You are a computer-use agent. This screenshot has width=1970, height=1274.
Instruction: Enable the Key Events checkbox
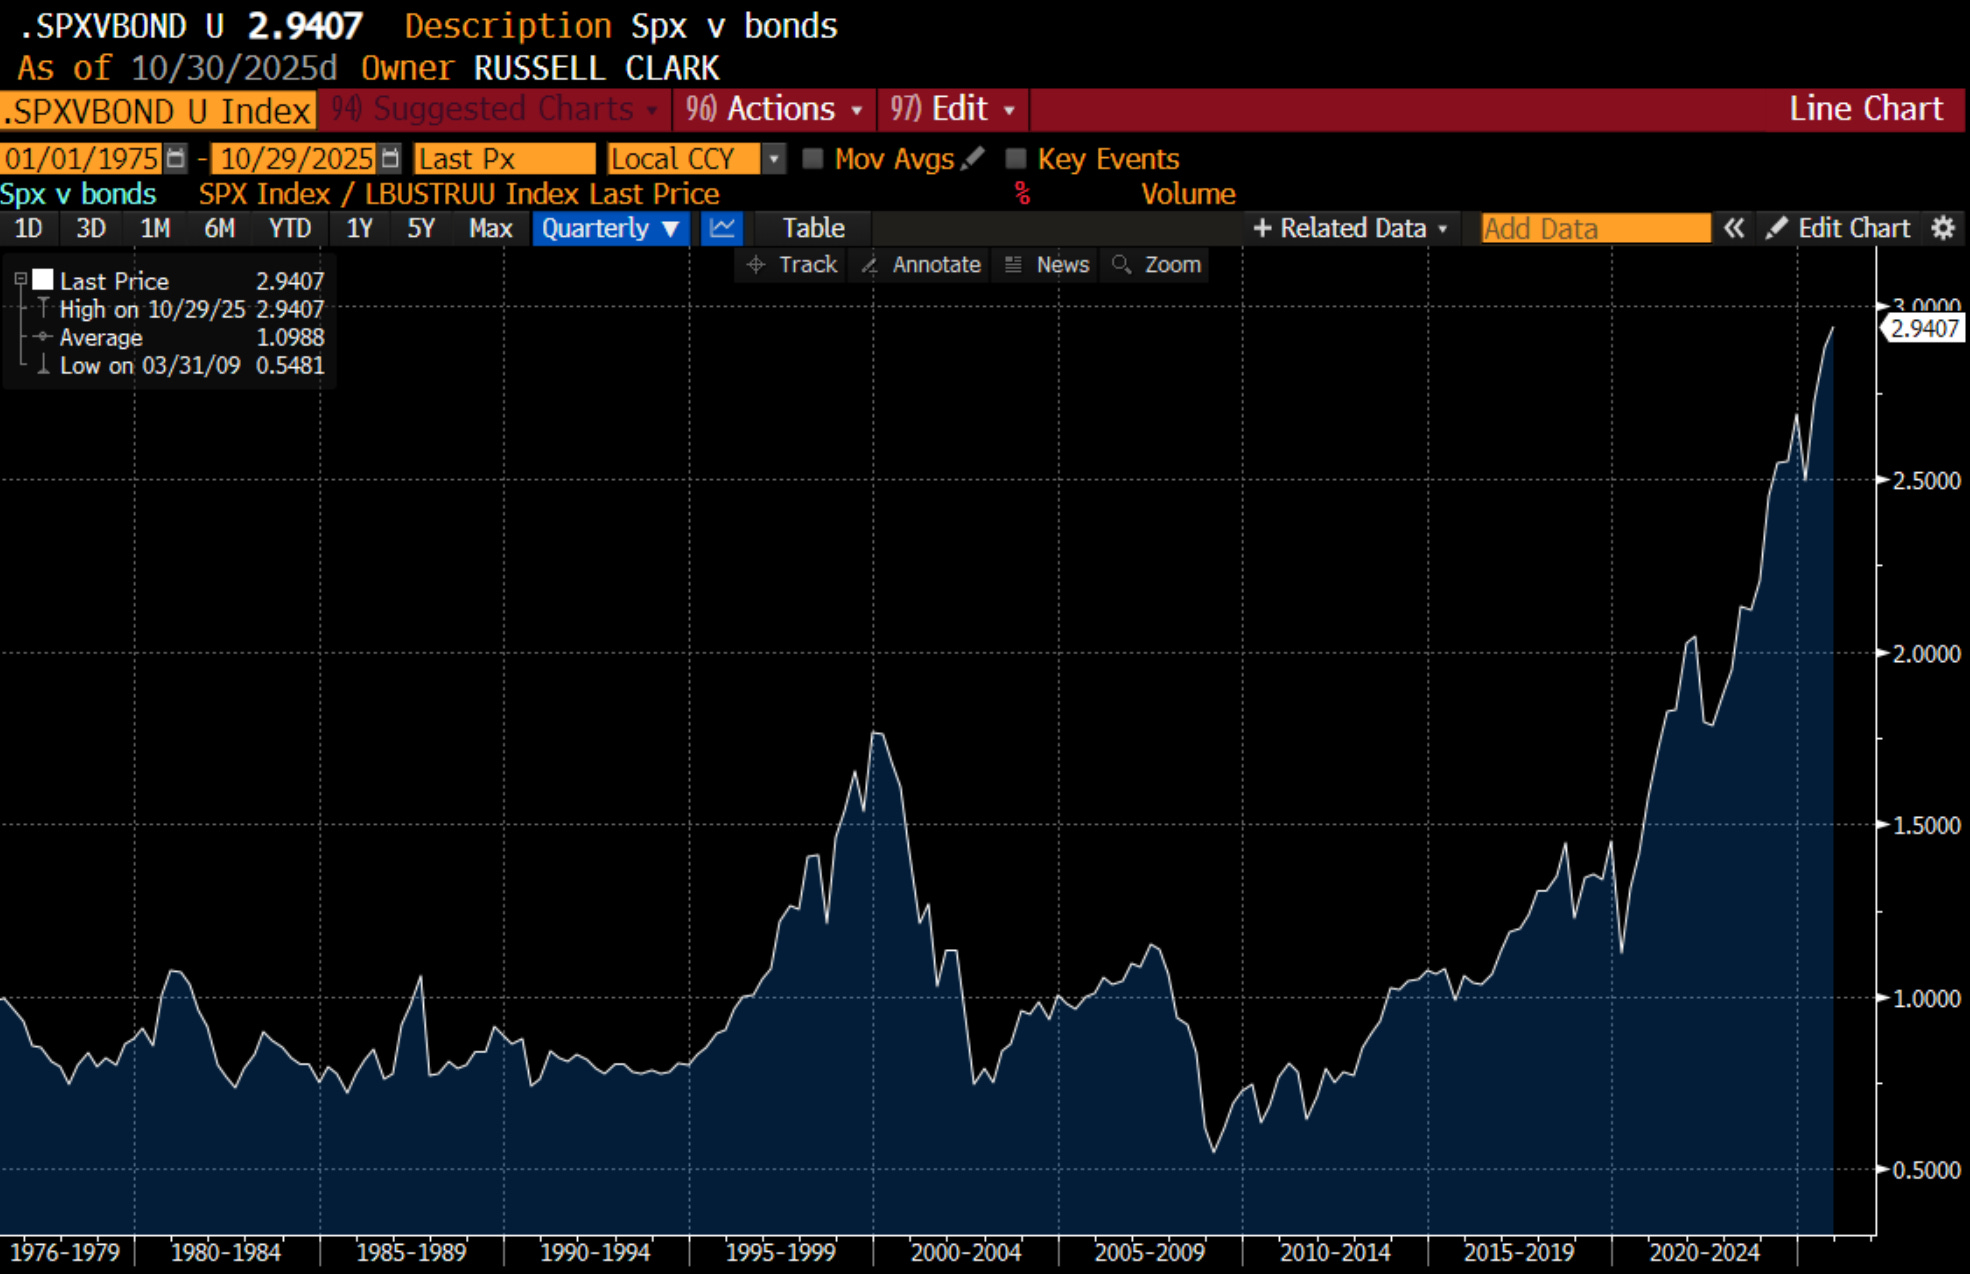tap(1016, 158)
